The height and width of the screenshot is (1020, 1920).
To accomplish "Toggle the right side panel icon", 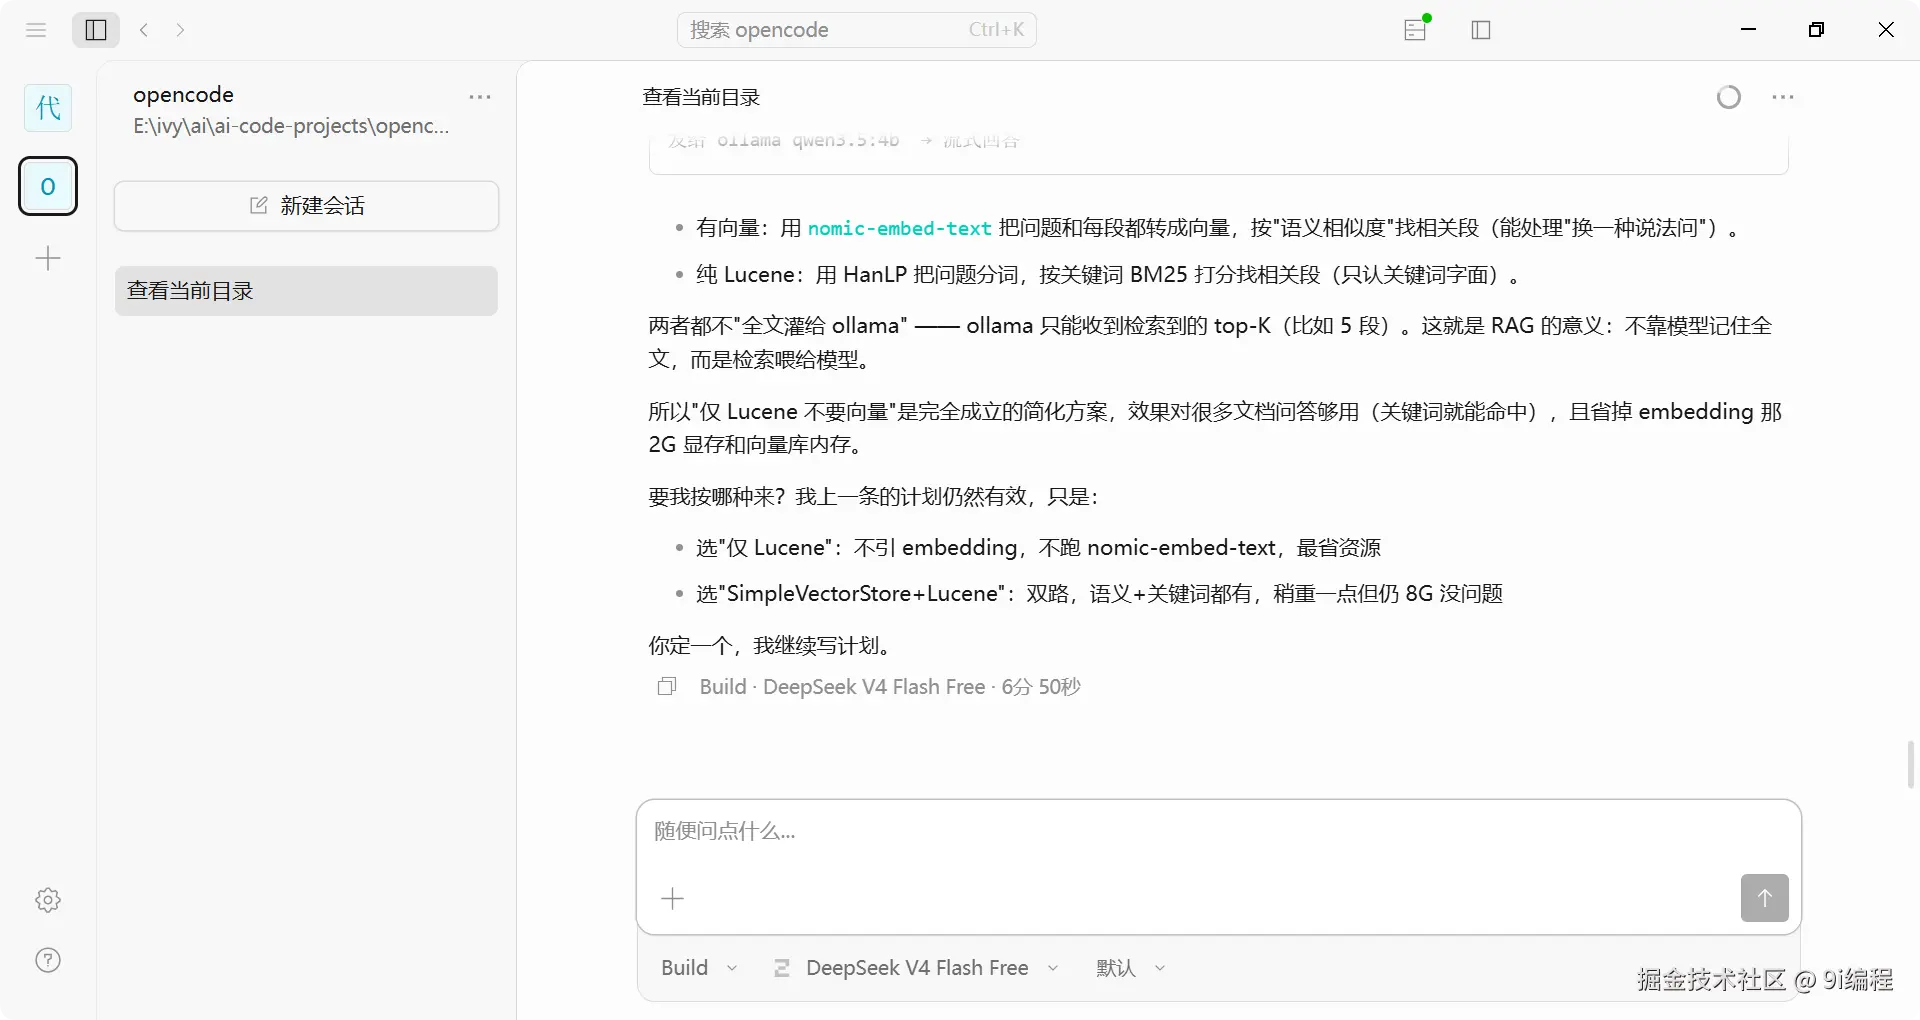I will (1481, 30).
